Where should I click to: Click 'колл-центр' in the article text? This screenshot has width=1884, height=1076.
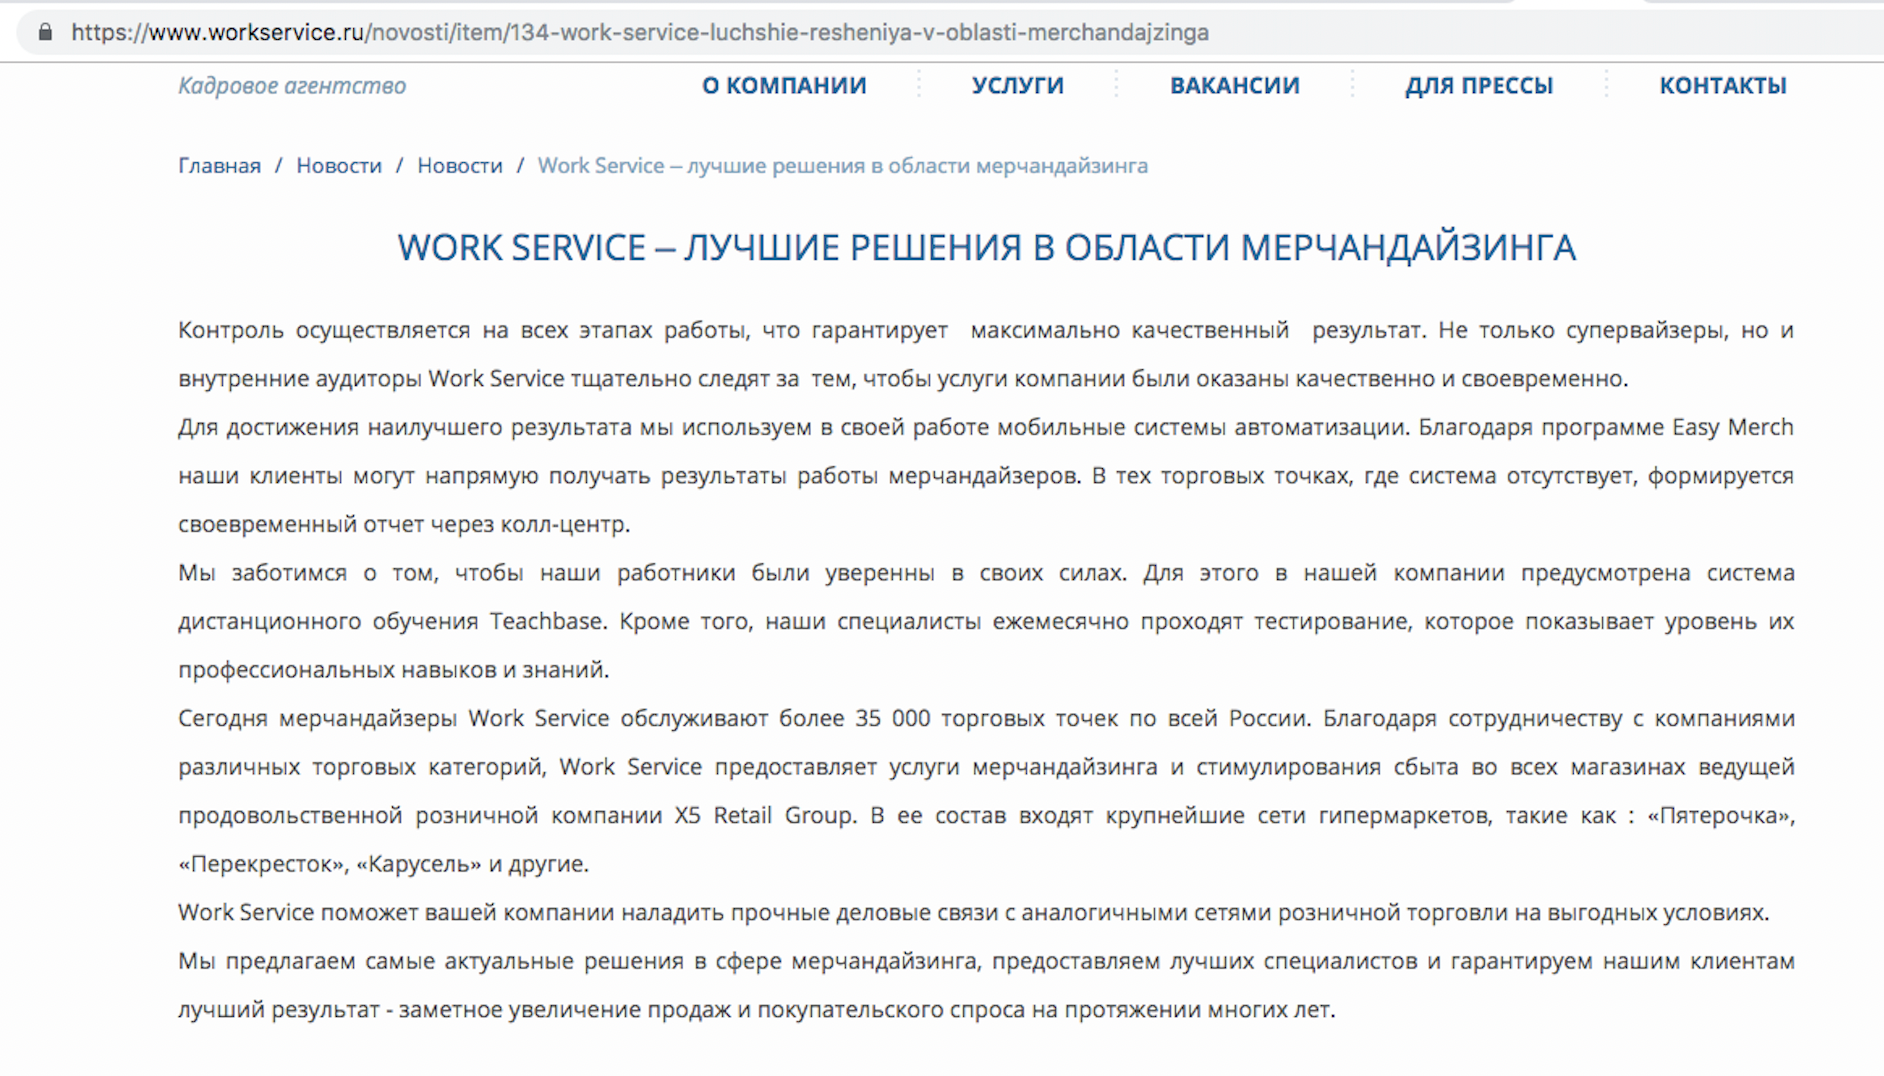click(x=564, y=525)
